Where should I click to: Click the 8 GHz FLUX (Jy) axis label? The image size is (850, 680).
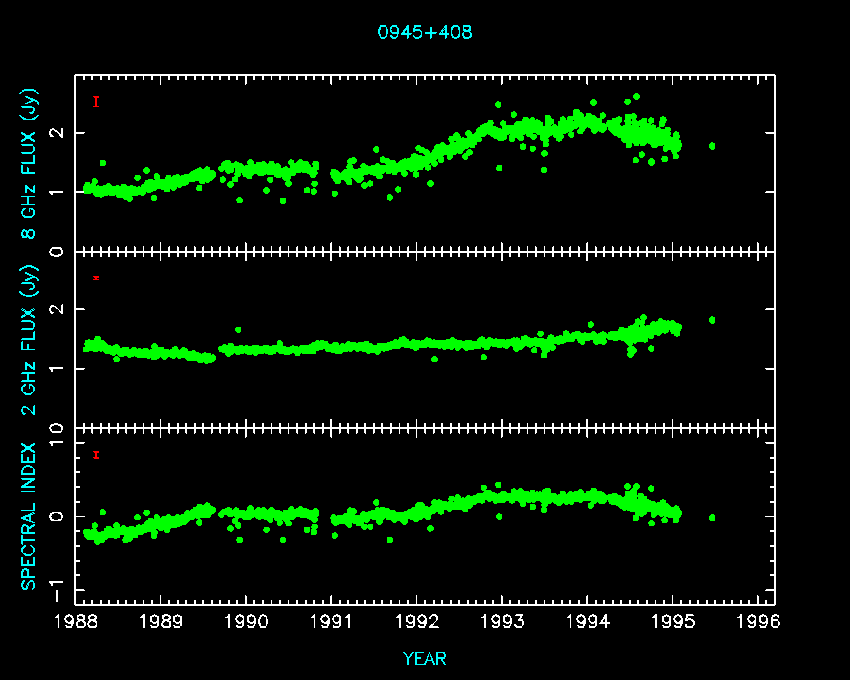[x=30, y=164]
